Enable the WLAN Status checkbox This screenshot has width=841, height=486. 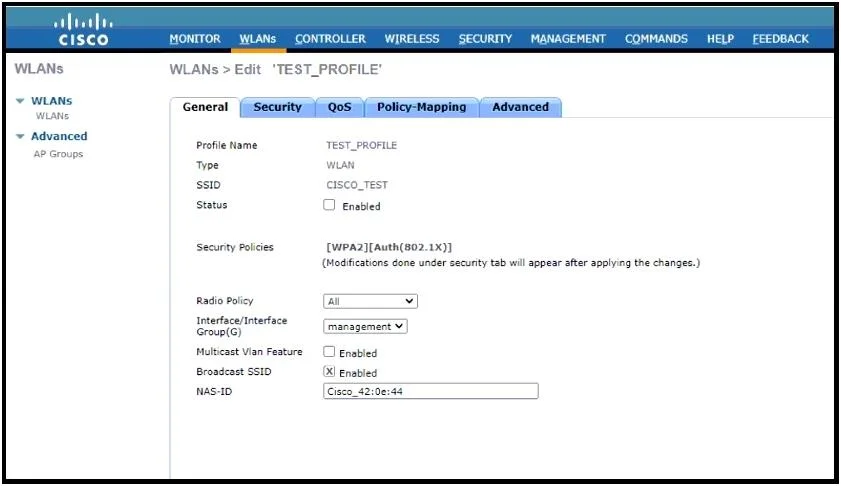click(x=329, y=205)
